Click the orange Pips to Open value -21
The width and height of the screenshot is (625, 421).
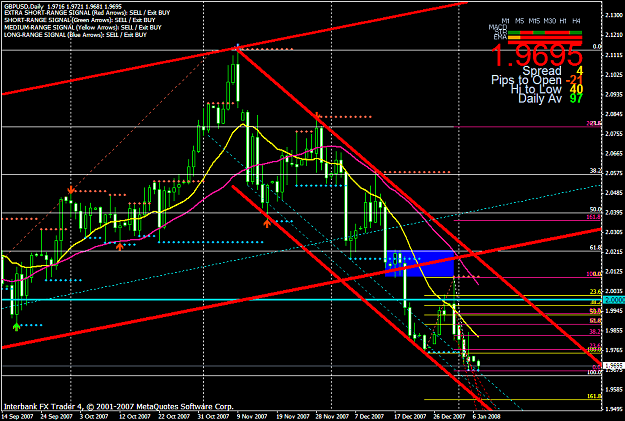(574, 80)
